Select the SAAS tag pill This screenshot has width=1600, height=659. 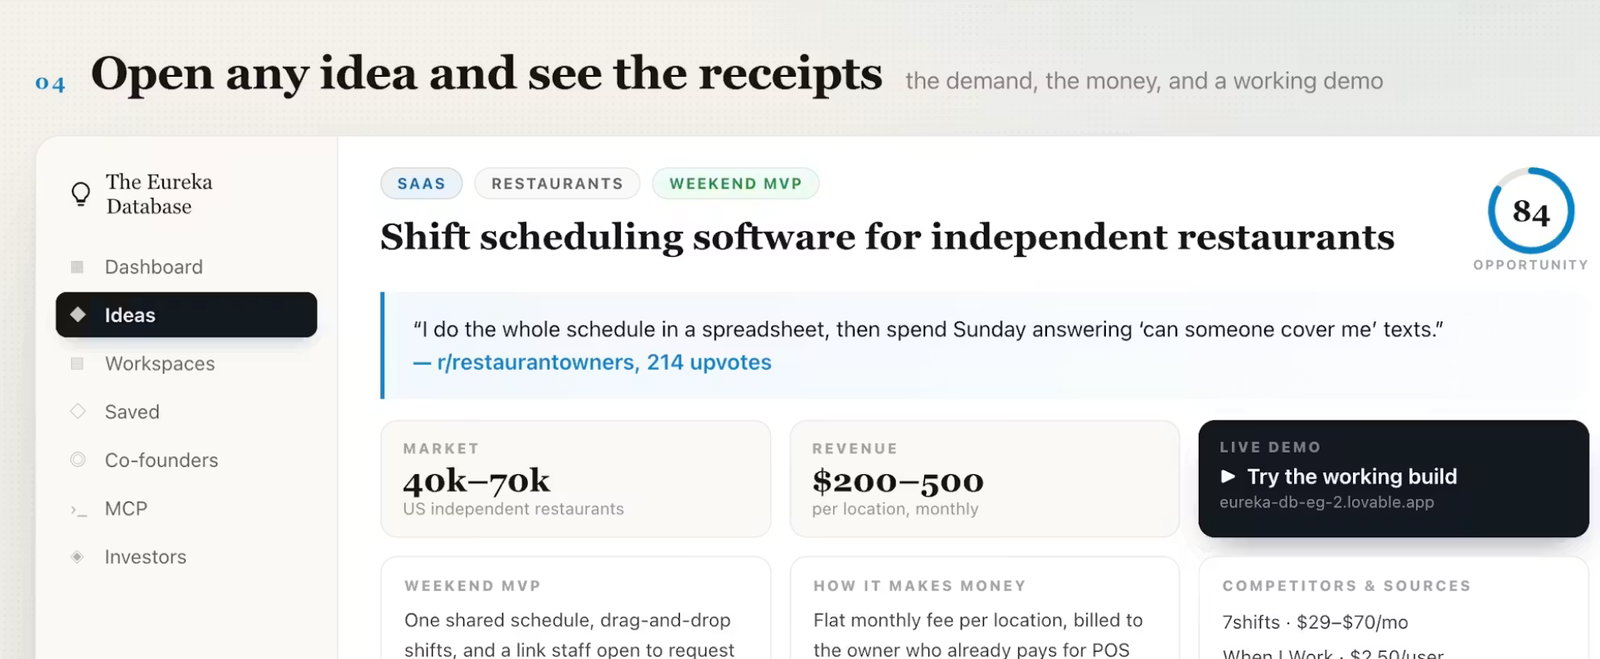(421, 184)
